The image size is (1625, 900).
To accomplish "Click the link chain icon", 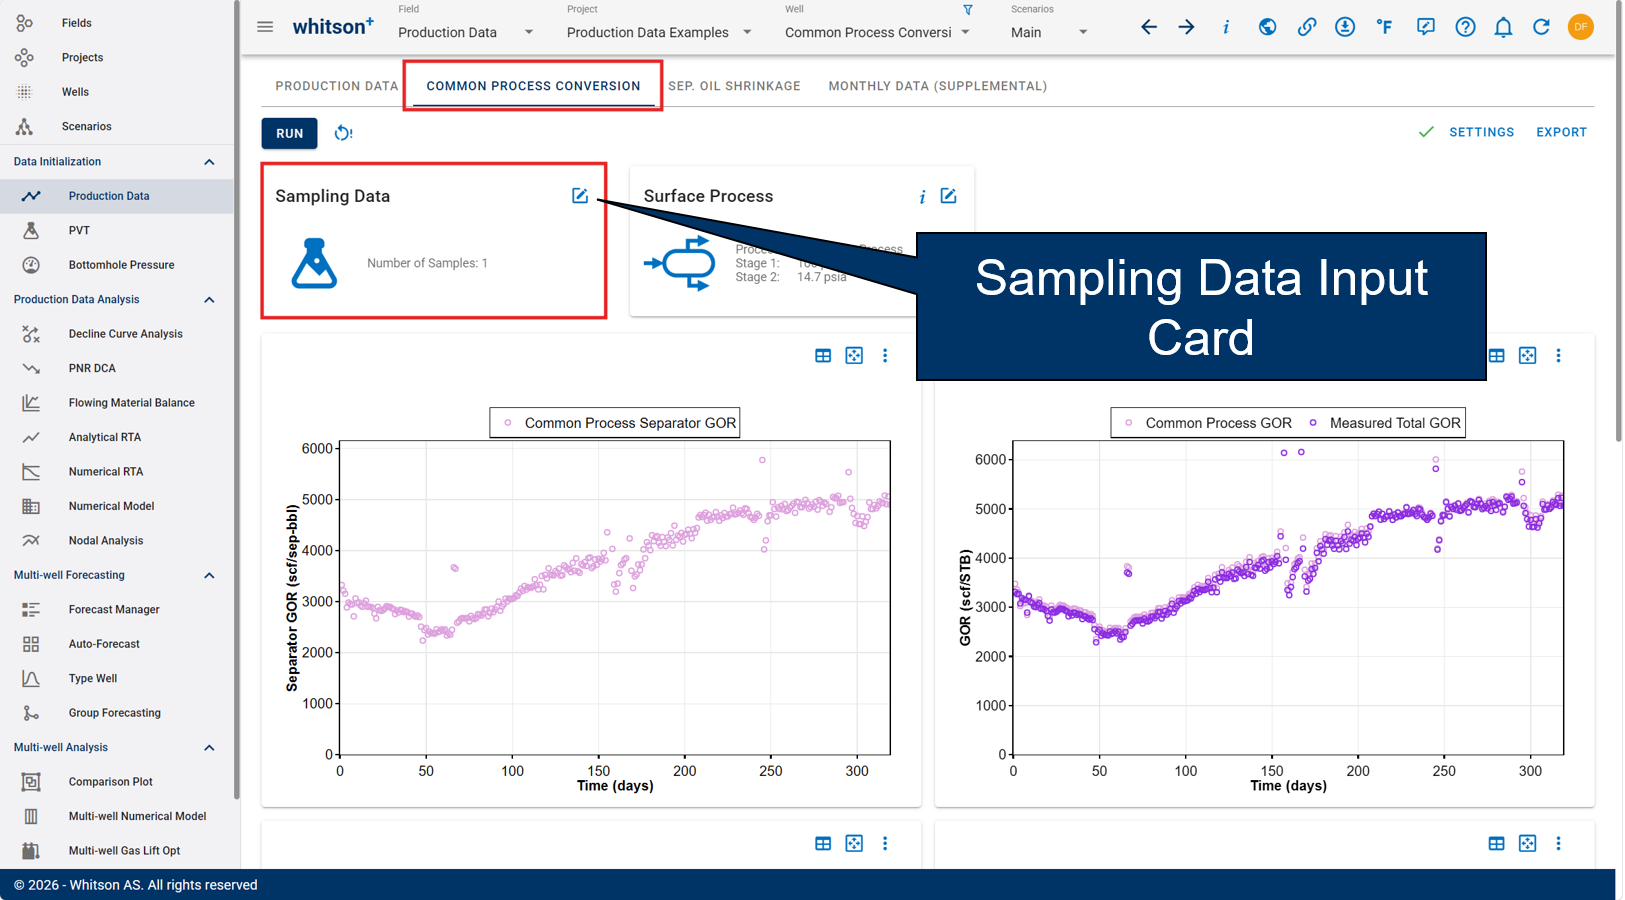I will click(1306, 27).
